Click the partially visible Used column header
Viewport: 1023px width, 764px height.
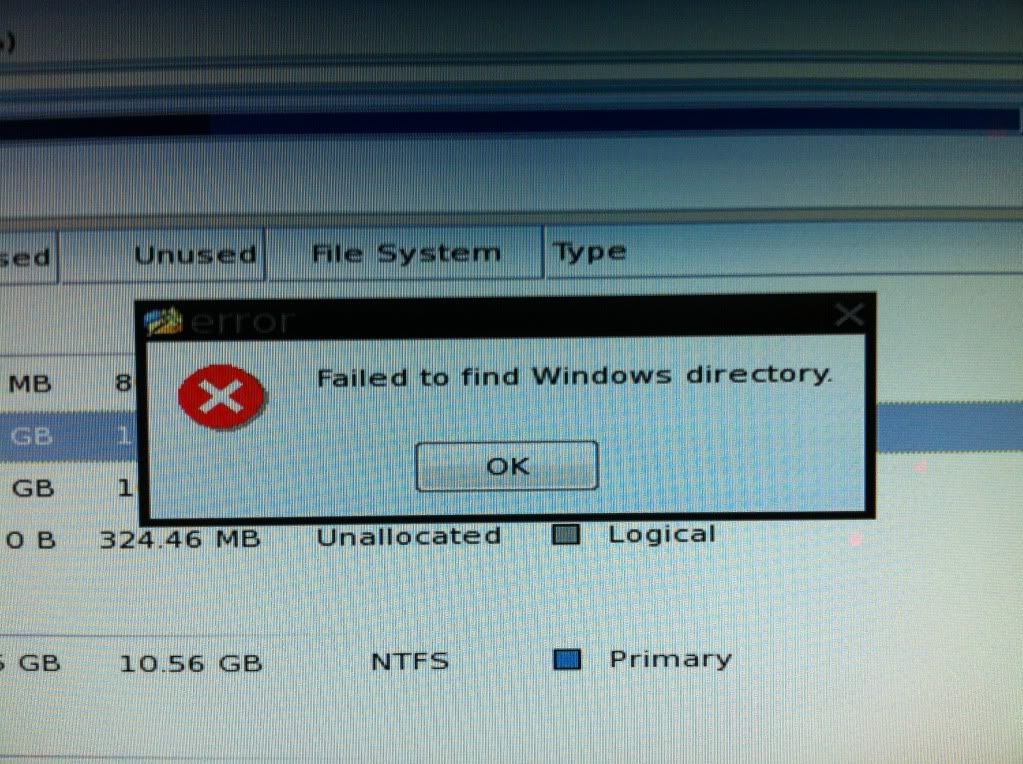(x=28, y=257)
